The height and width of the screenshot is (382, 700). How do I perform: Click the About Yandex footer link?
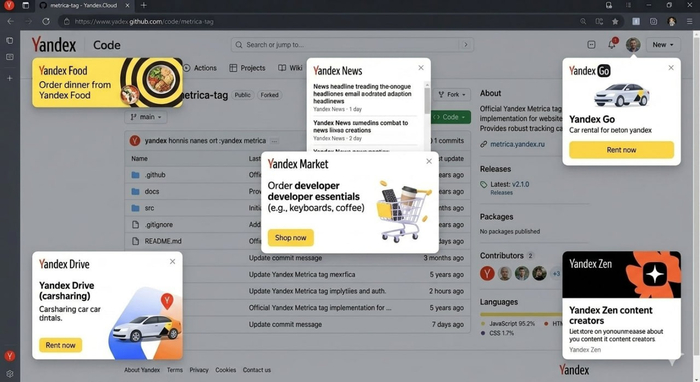(142, 370)
